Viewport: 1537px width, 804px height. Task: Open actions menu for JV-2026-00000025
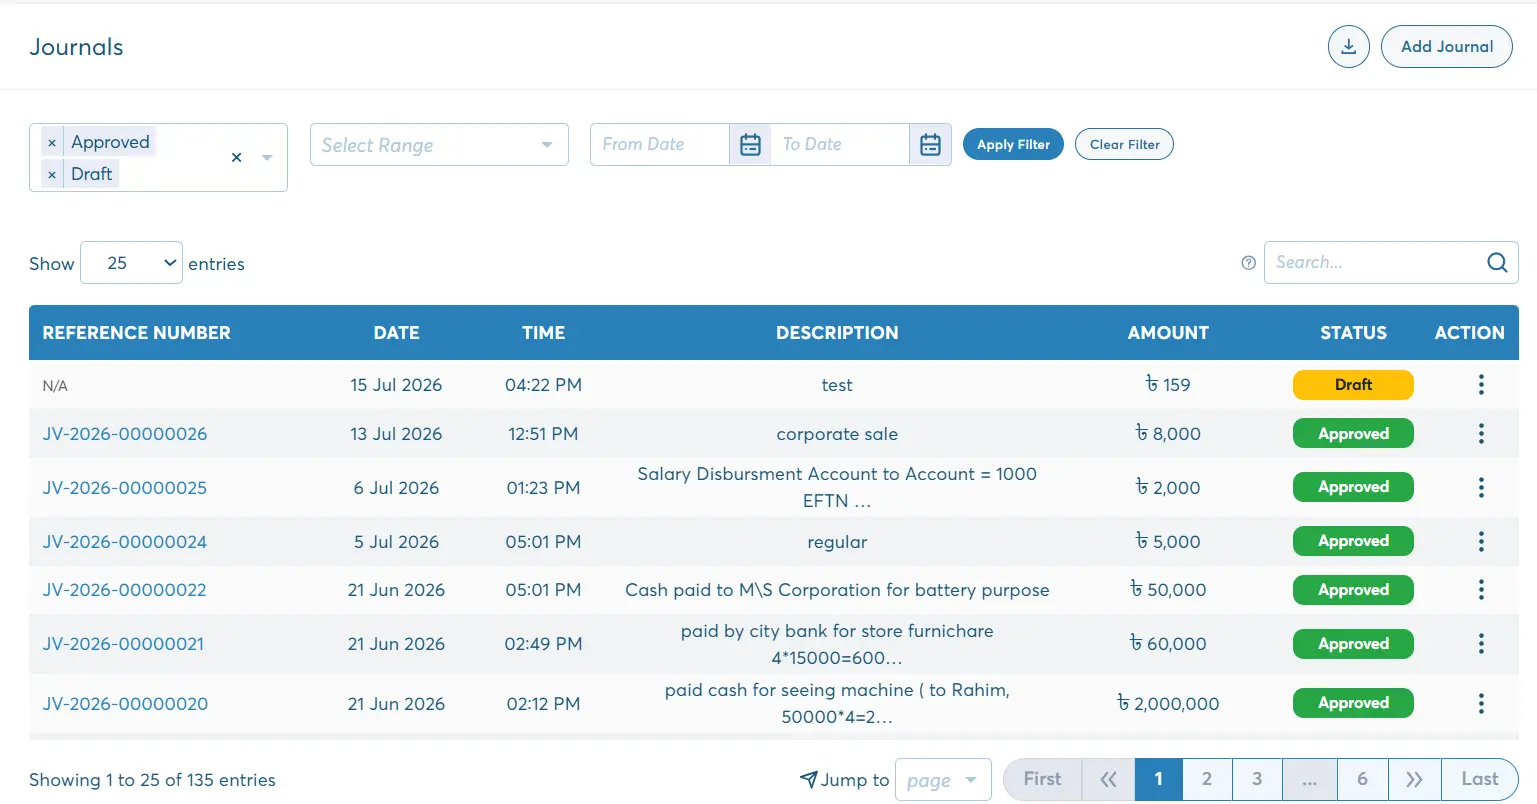[x=1481, y=487]
